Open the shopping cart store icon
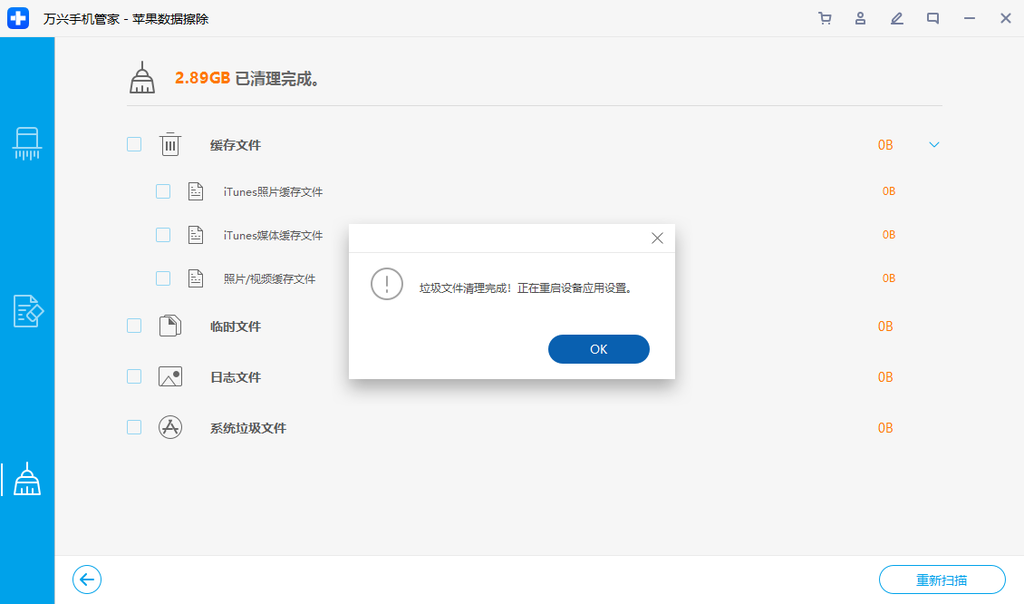Viewport: 1024px width, 604px height. (x=824, y=18)
